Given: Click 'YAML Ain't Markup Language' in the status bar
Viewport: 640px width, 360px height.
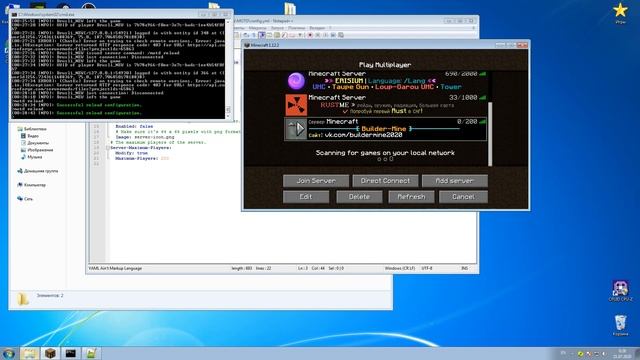Looking at the screenshot, I should [116, 268].
